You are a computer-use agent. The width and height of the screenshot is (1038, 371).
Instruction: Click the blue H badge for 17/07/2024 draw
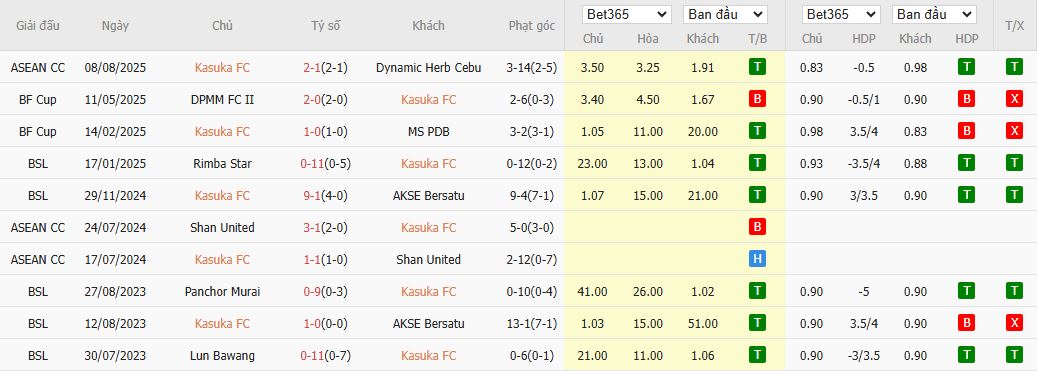point(757,260)
